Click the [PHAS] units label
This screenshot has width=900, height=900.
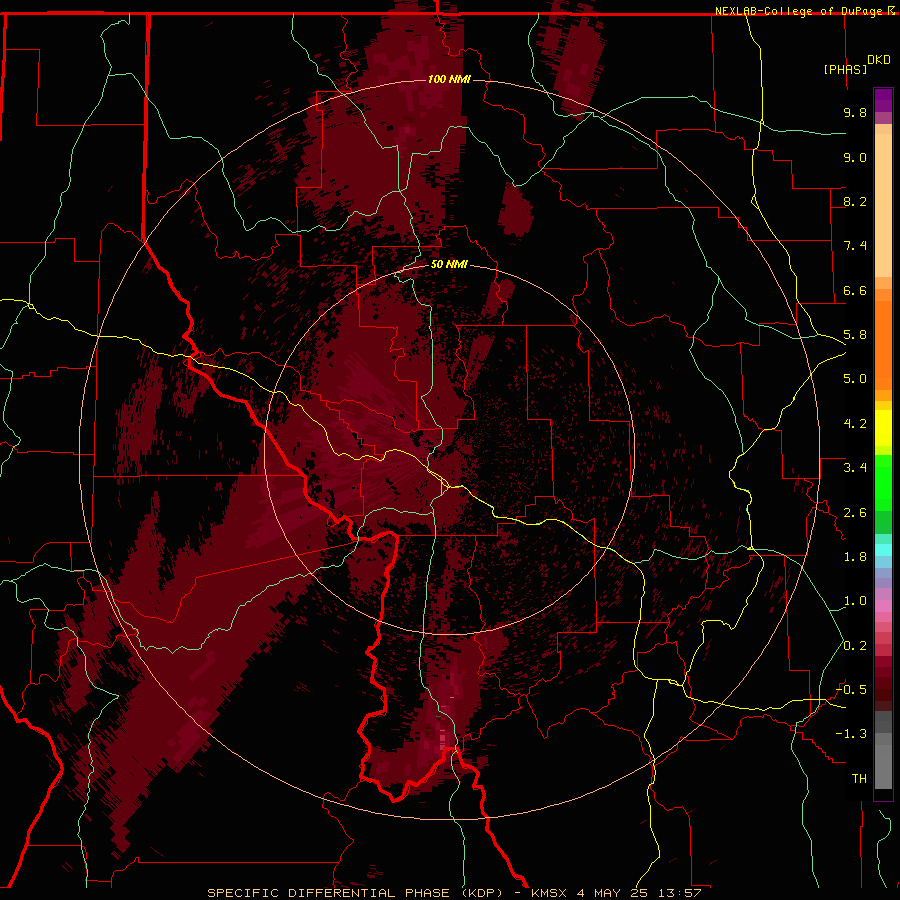click(x=845, y=69)
